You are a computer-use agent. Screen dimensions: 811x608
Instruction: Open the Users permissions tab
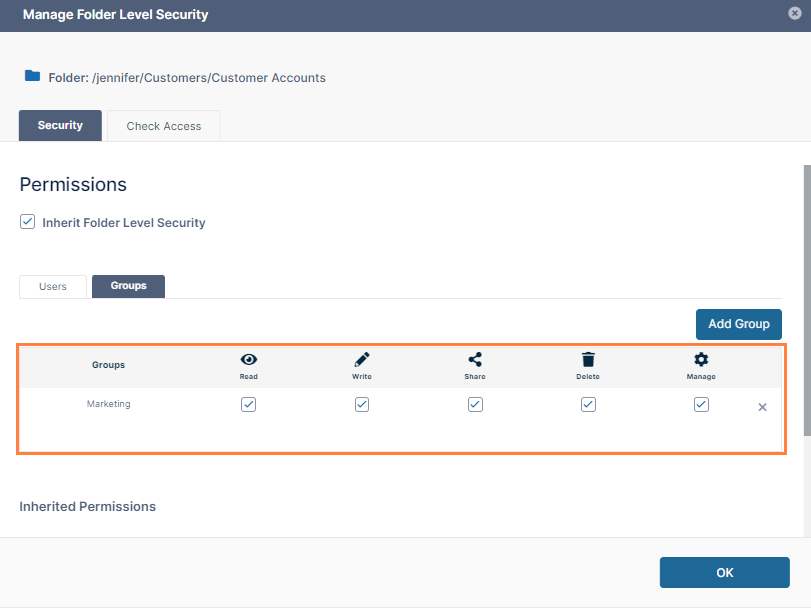[x=53, y=286]
